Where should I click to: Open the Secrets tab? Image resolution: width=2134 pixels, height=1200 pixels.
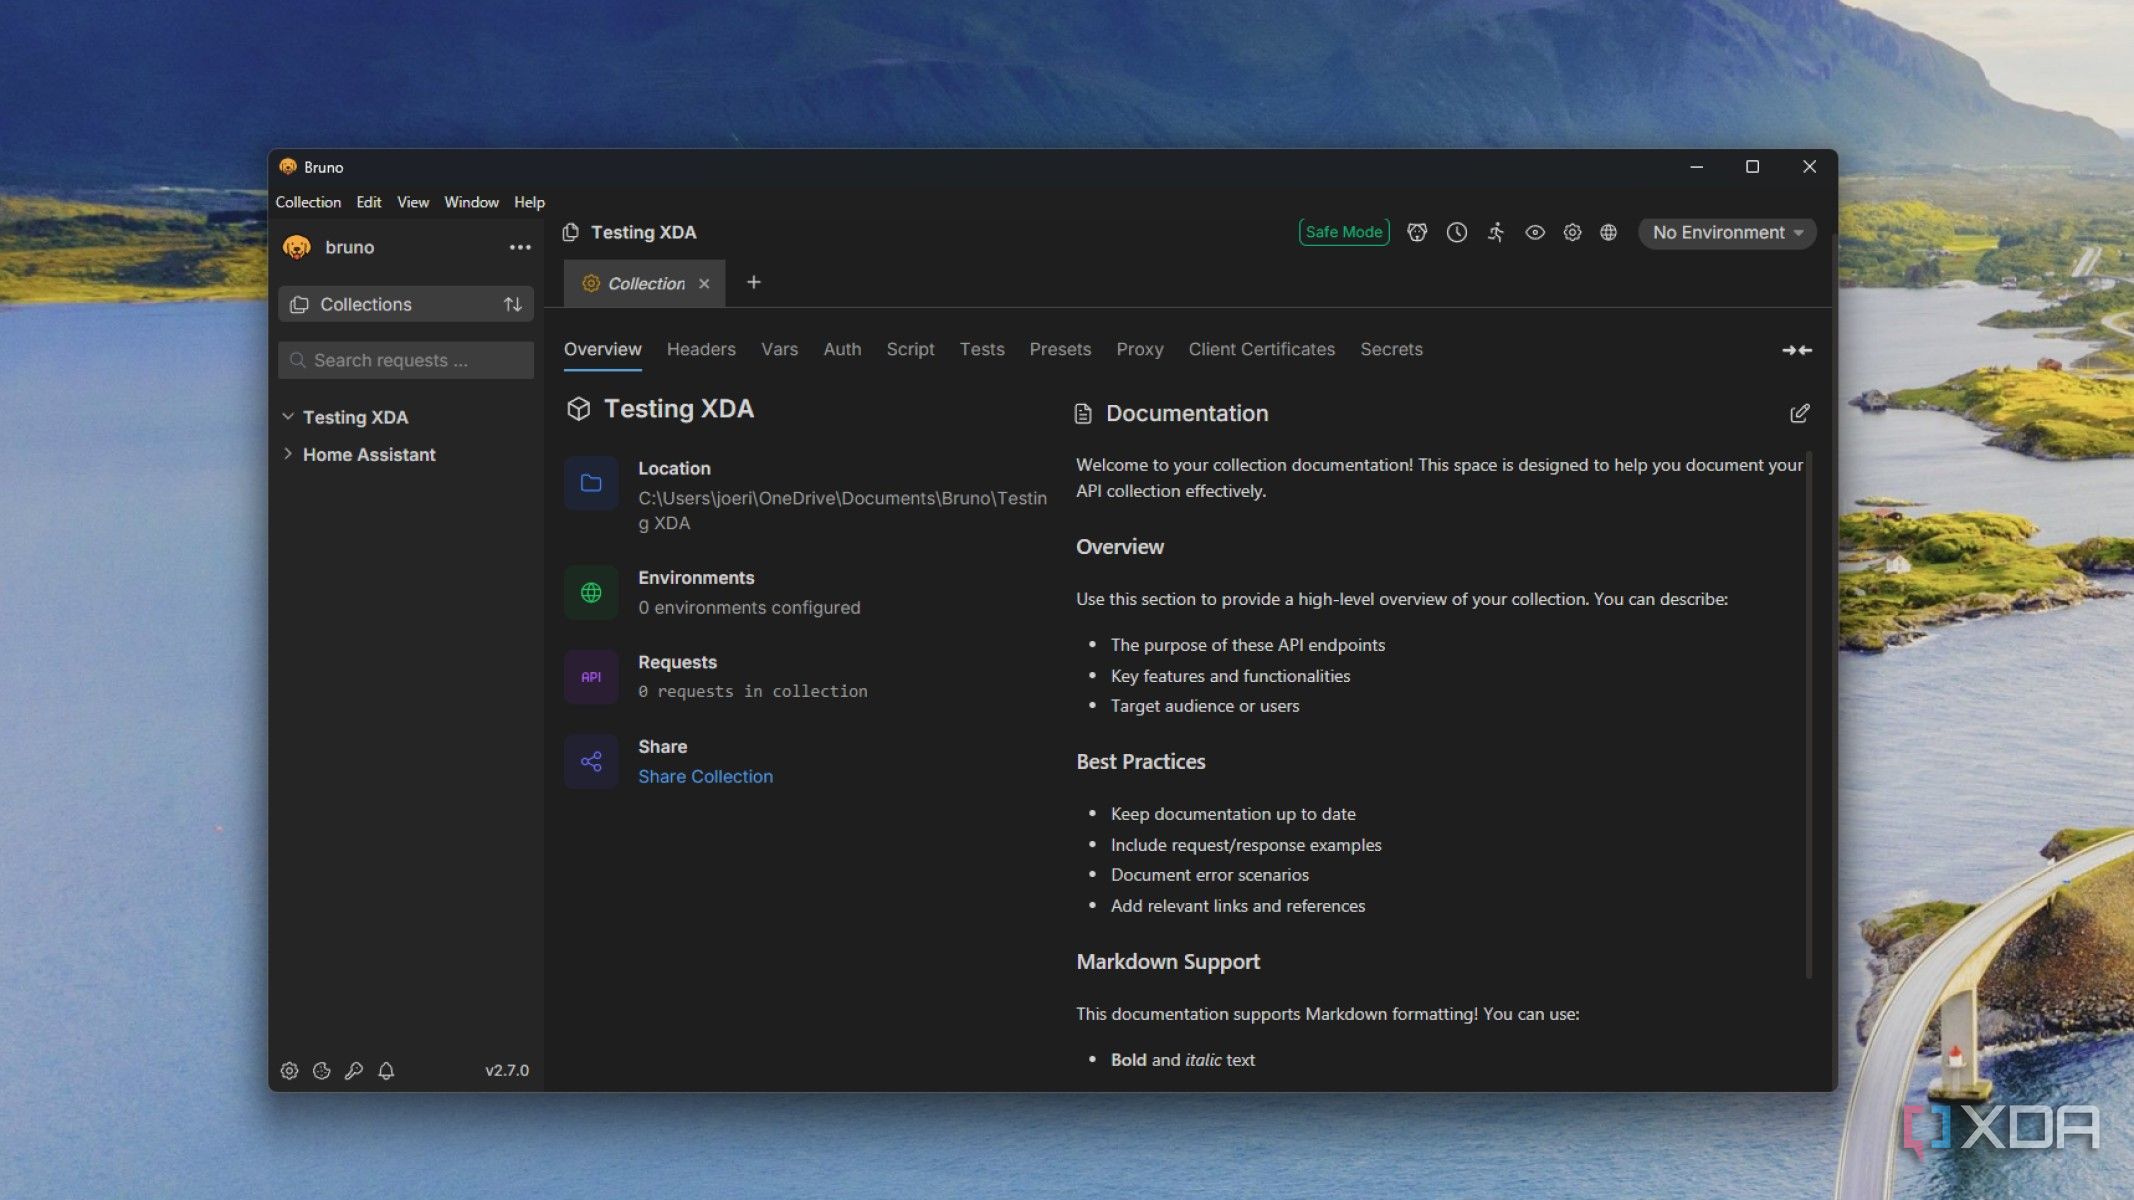(1391, 349)
